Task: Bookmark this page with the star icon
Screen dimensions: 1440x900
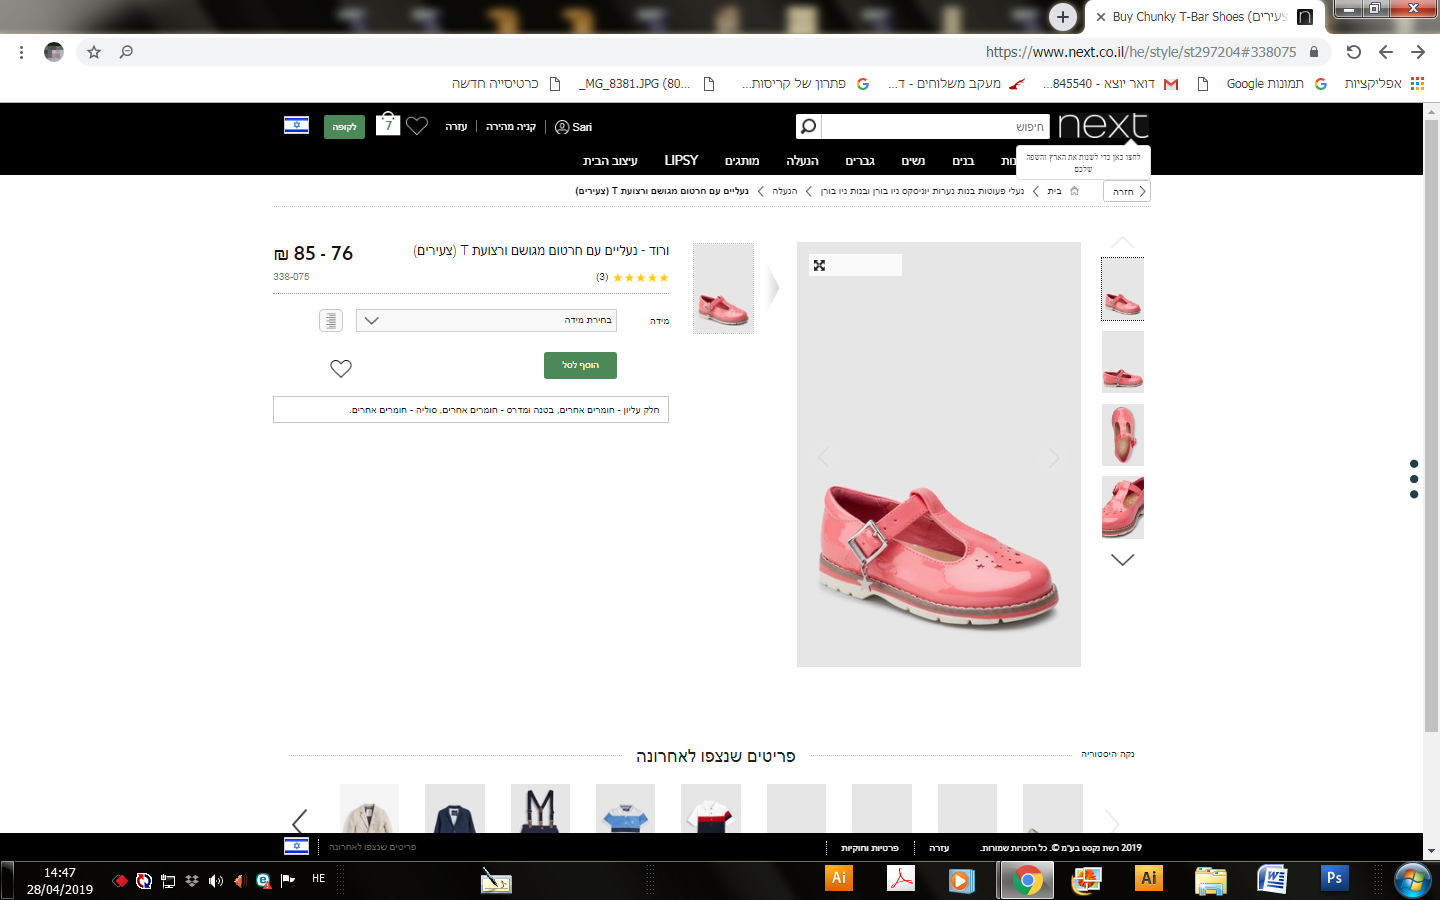Action: [x=94, y=52]
